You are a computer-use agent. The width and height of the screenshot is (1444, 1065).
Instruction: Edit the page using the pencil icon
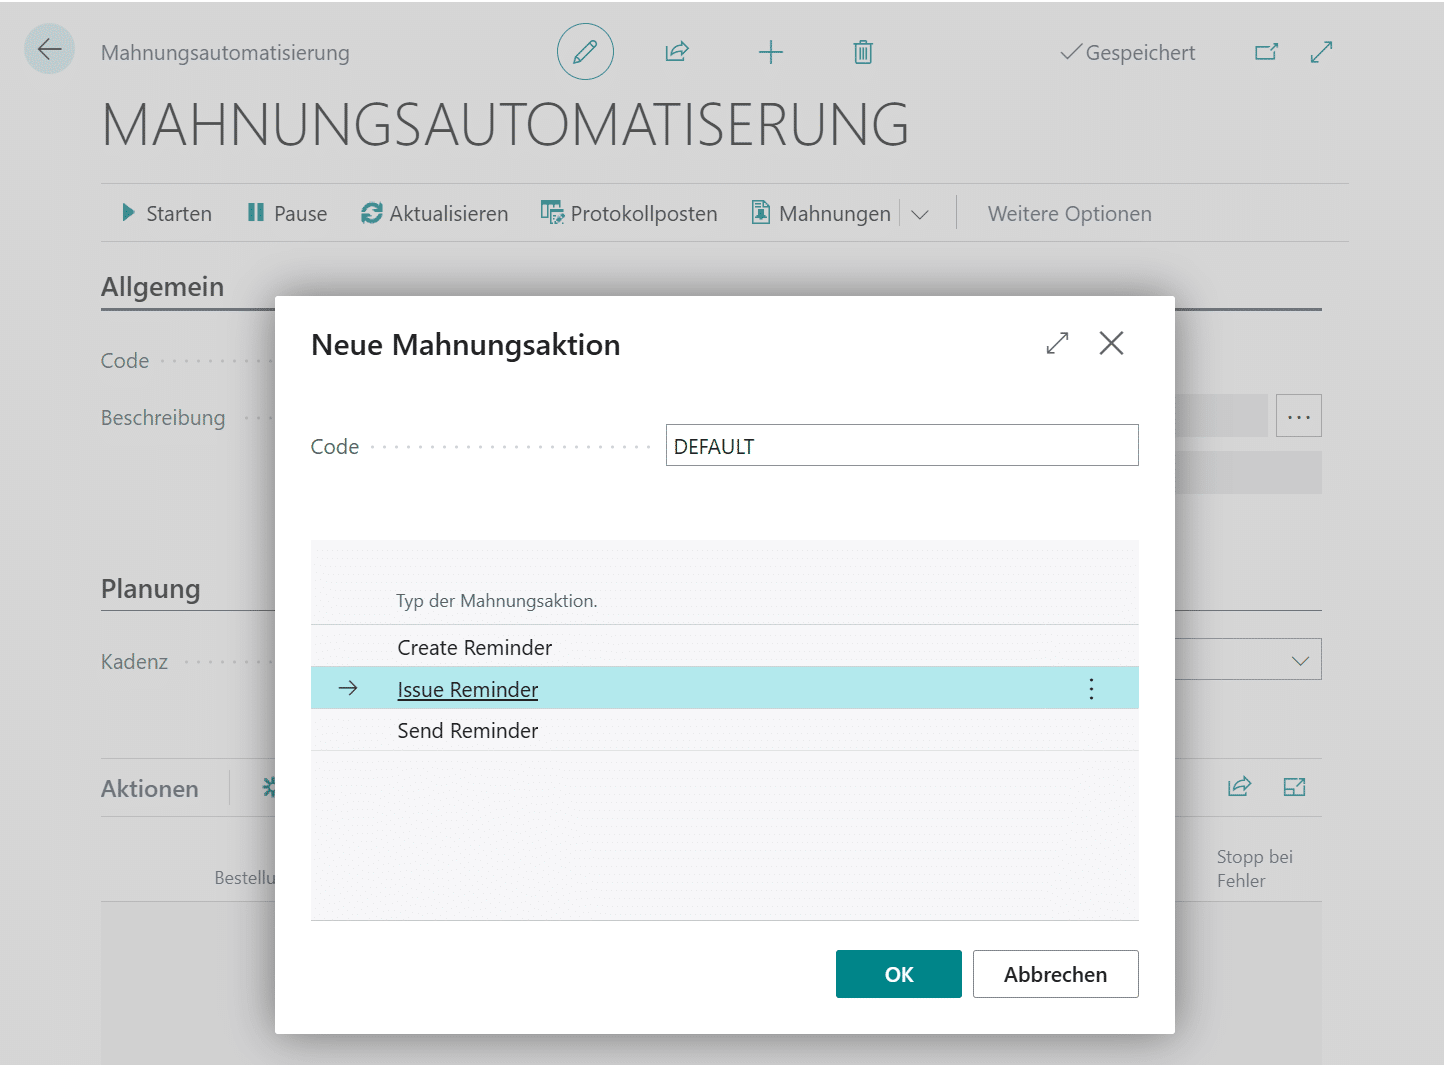[585, 51]
